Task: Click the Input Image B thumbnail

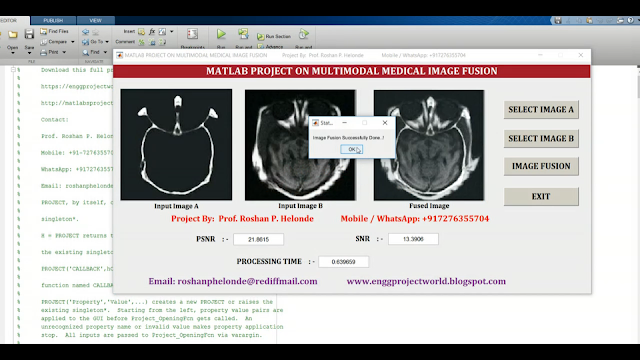Action: [x=300, y=145]
